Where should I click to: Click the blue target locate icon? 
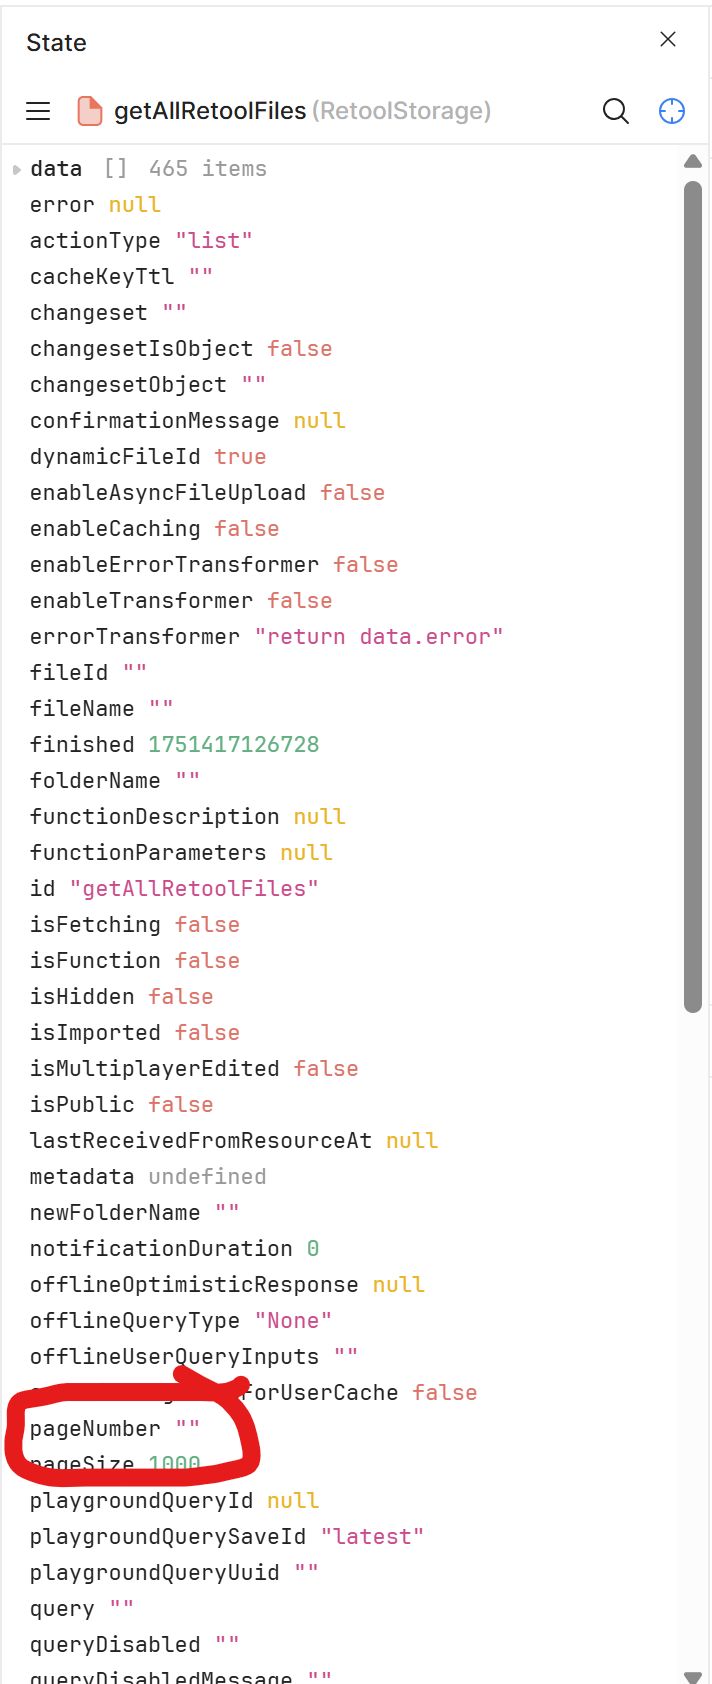672,111
